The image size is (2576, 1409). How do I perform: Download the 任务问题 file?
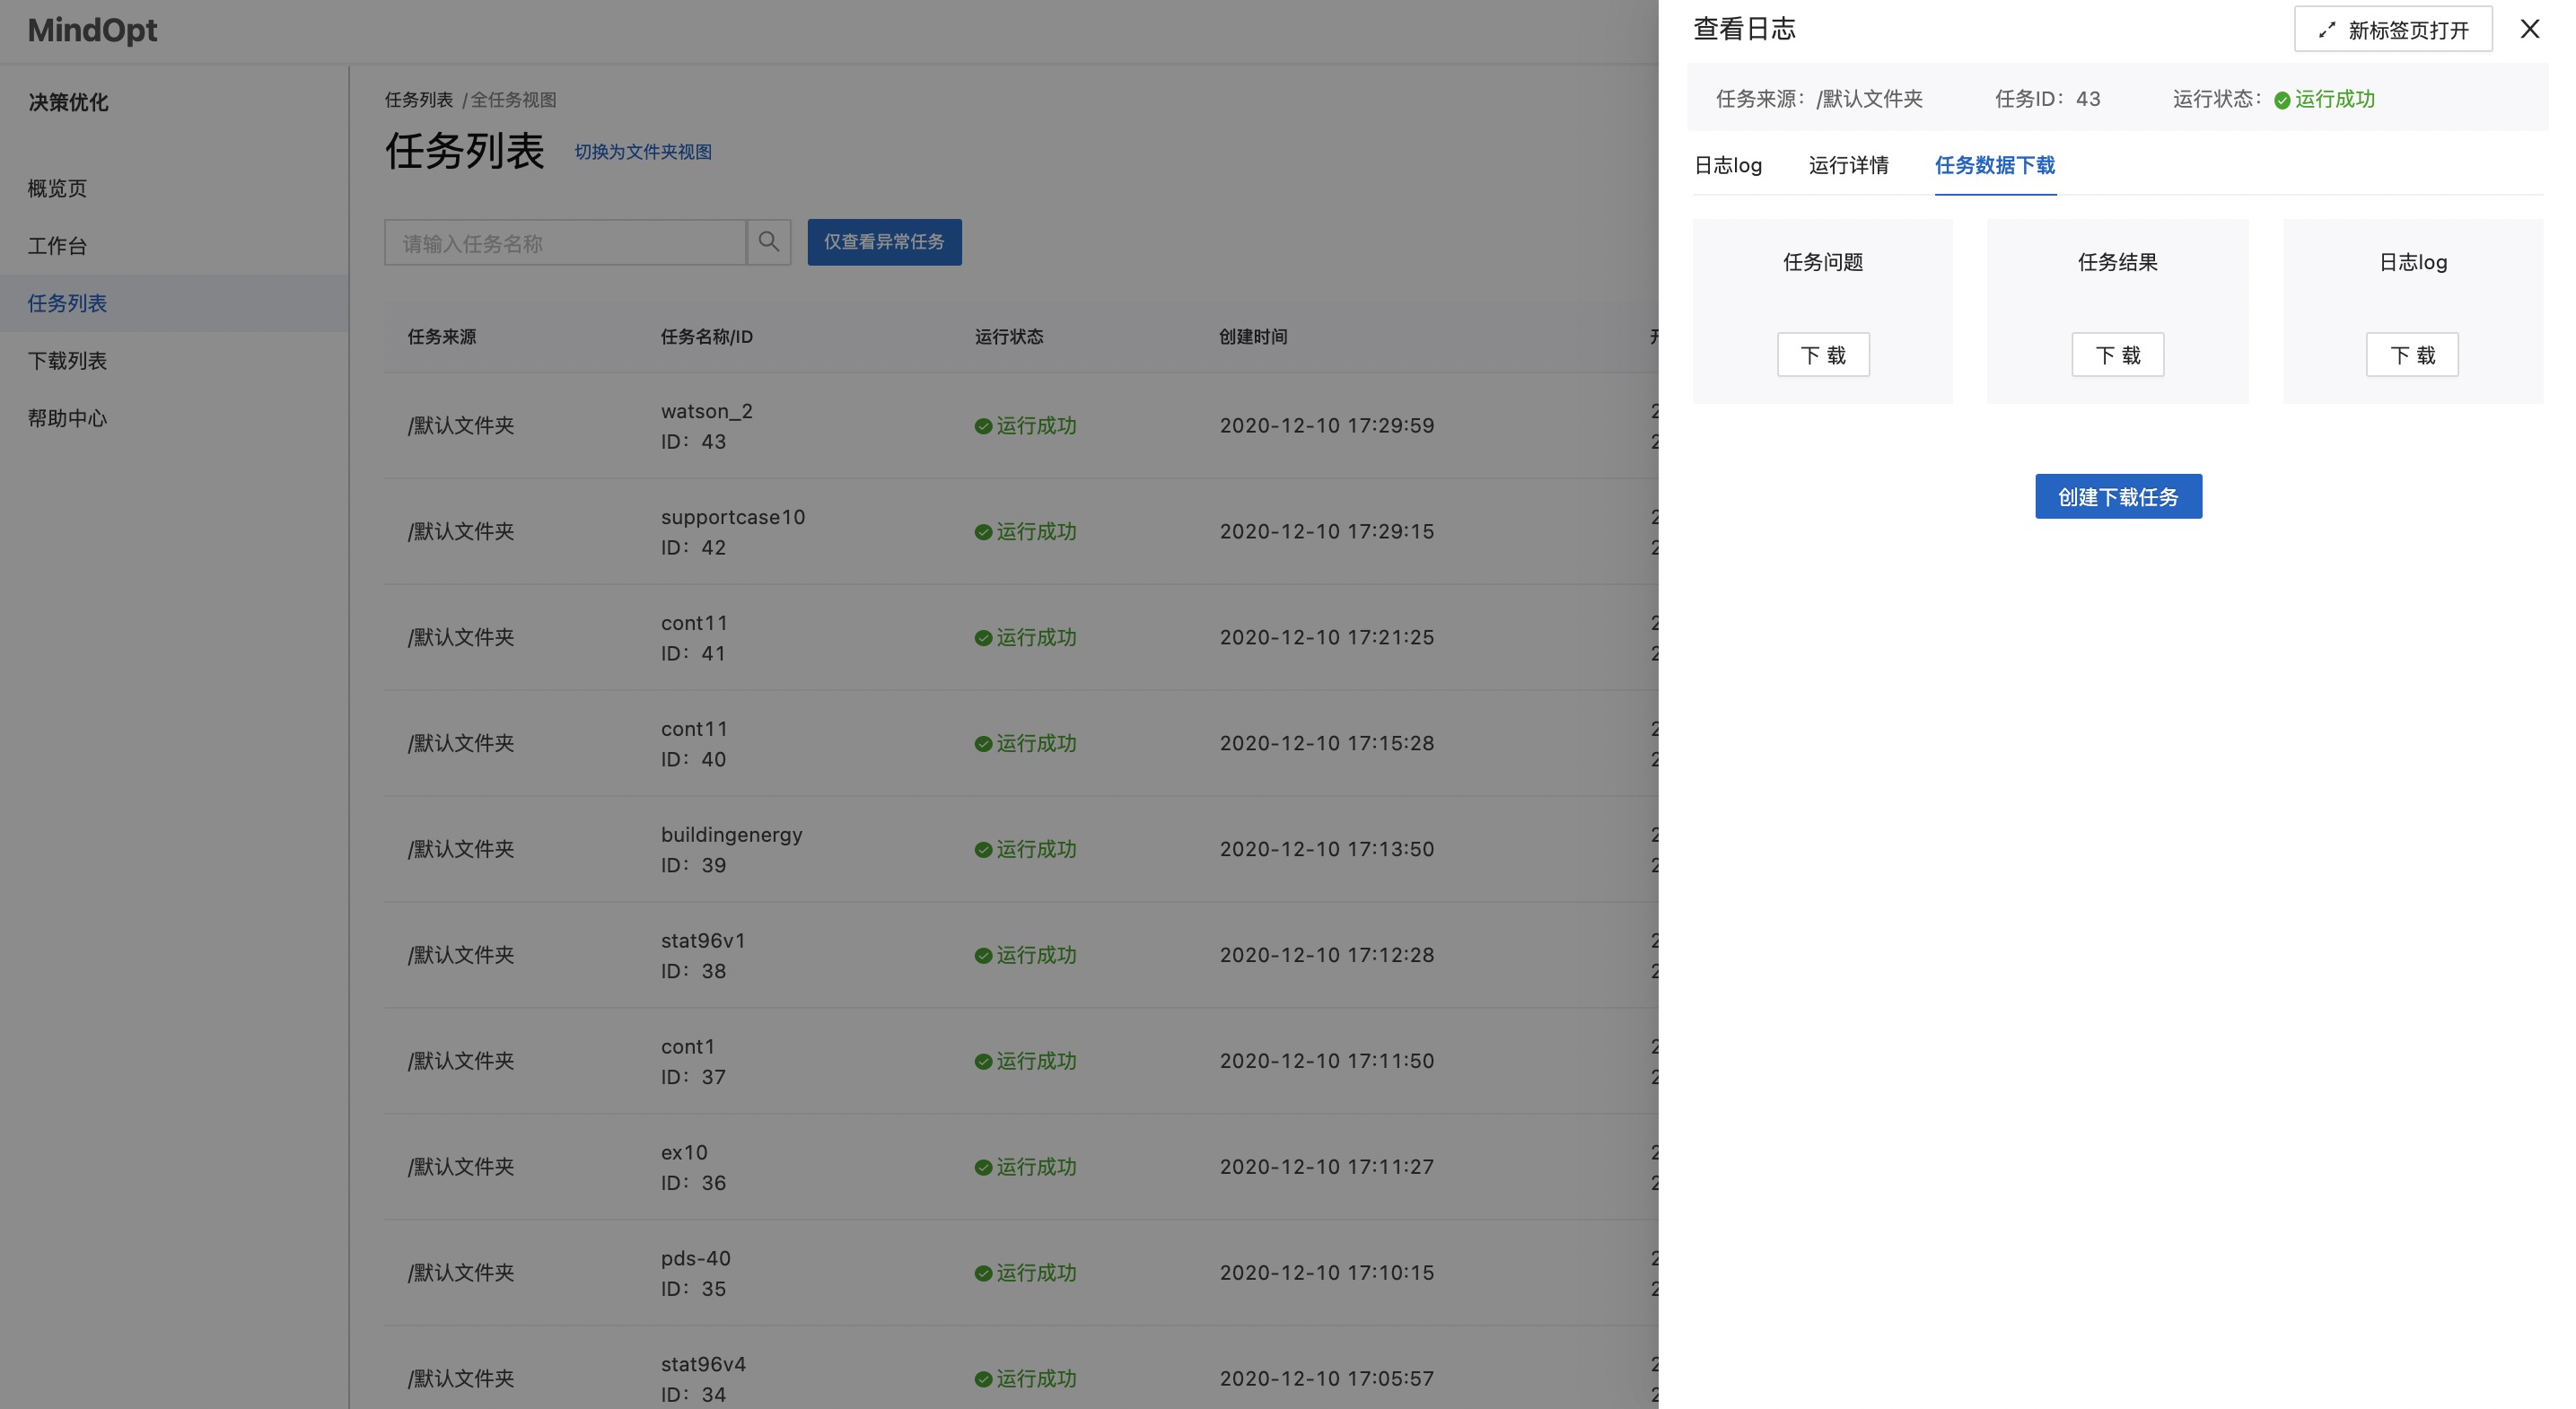coord(1822,355)
